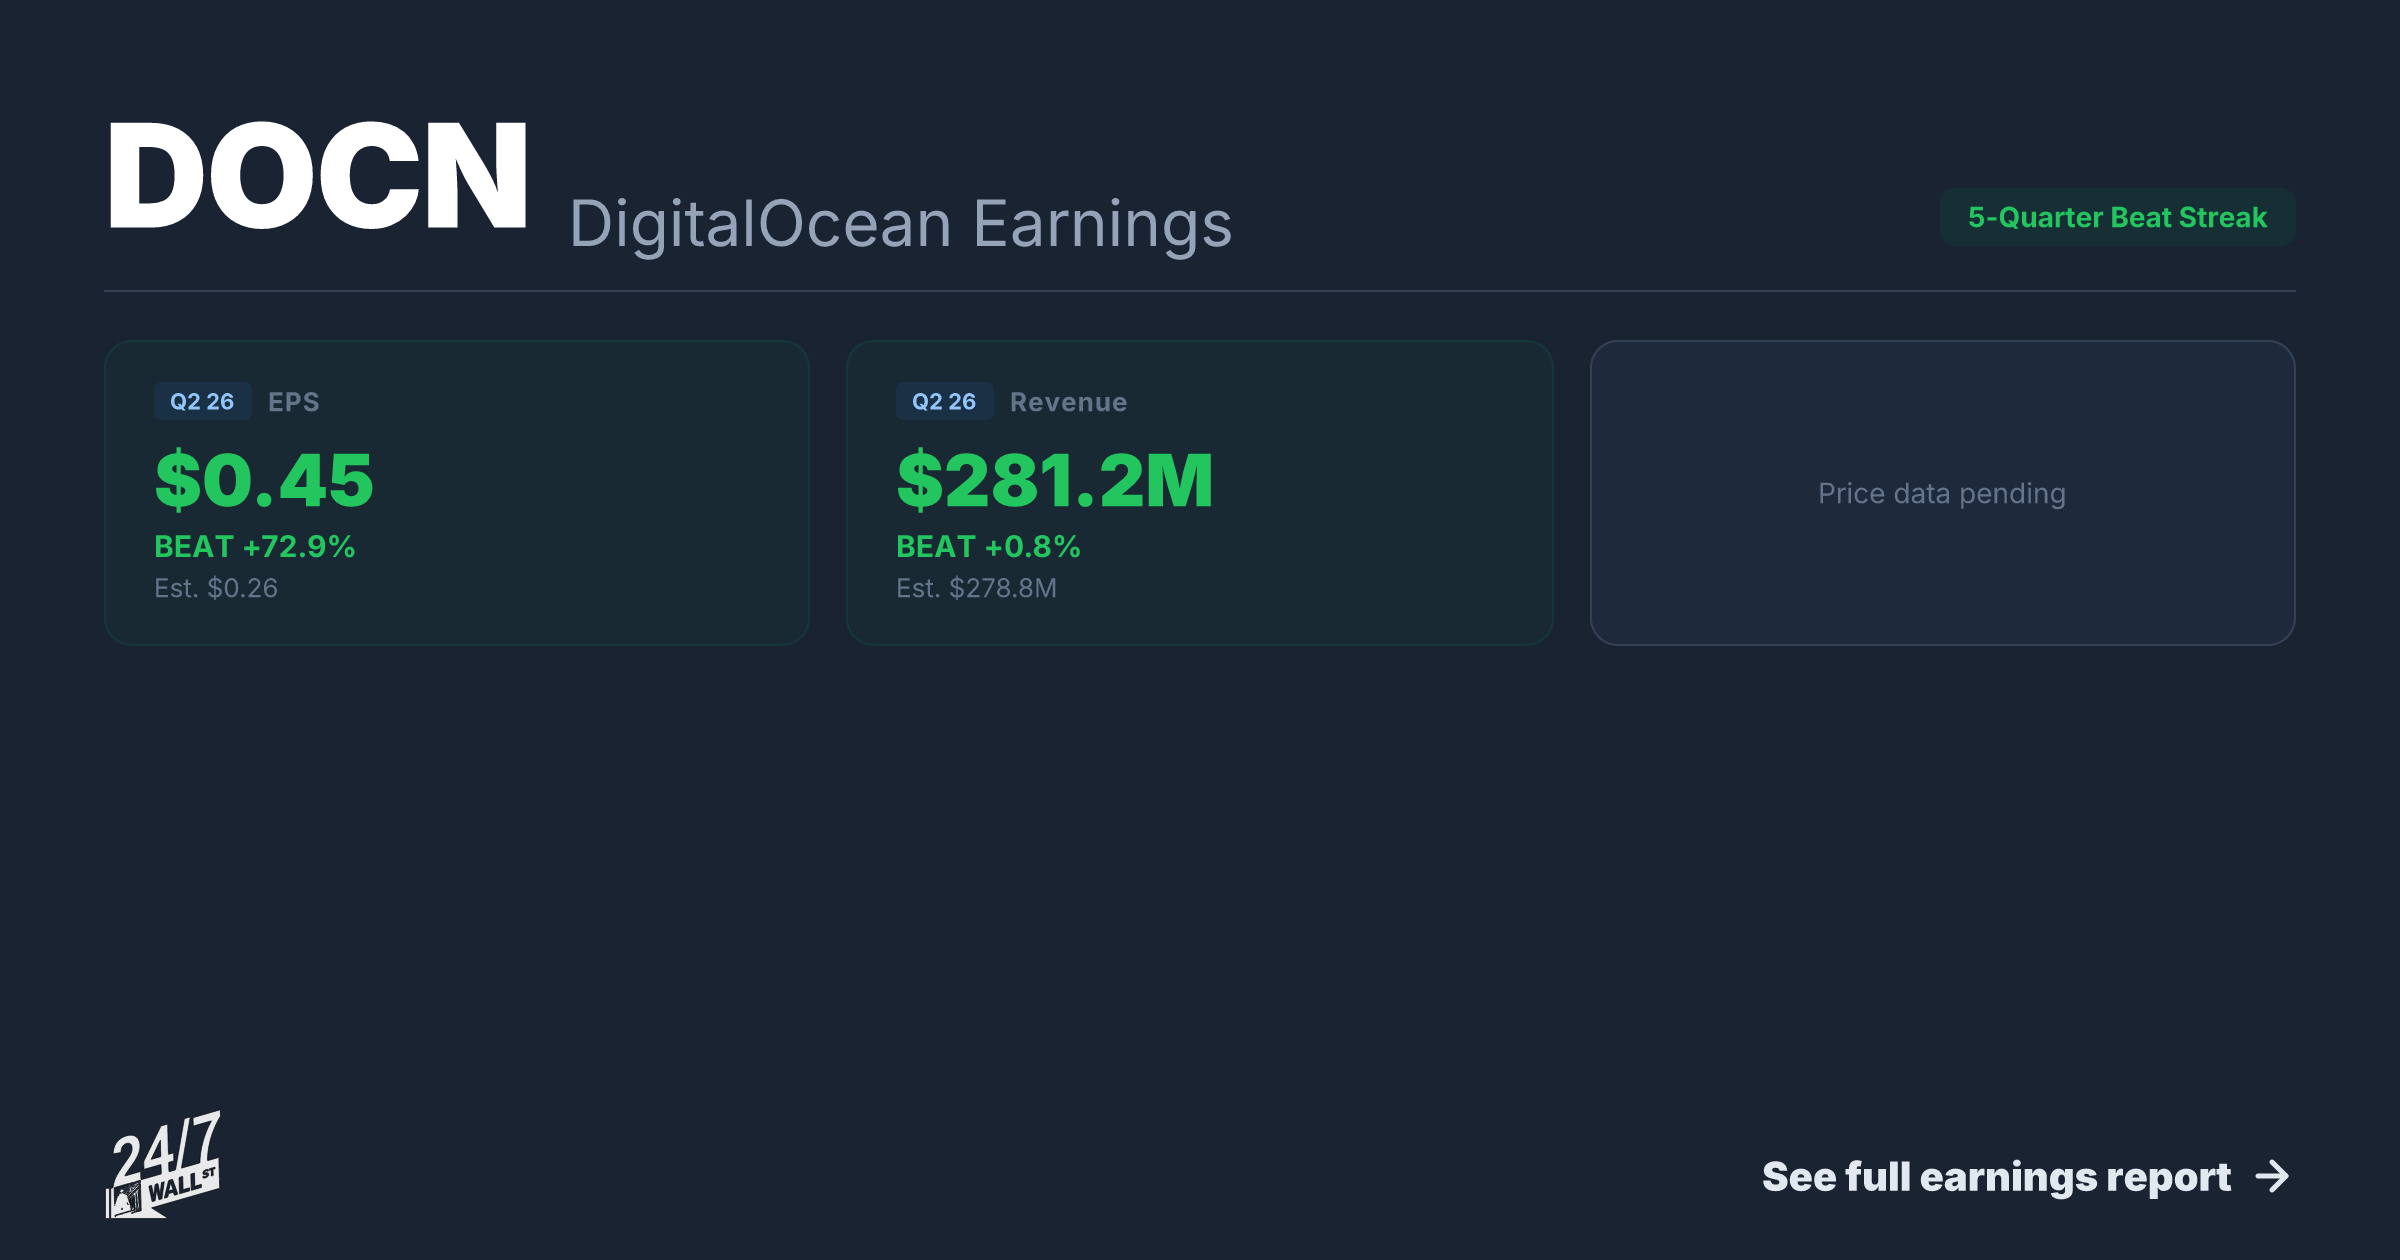Open the EPS earnings card
The height and width of the screenshot is (1260, 2400).
[x=457, y=493]
